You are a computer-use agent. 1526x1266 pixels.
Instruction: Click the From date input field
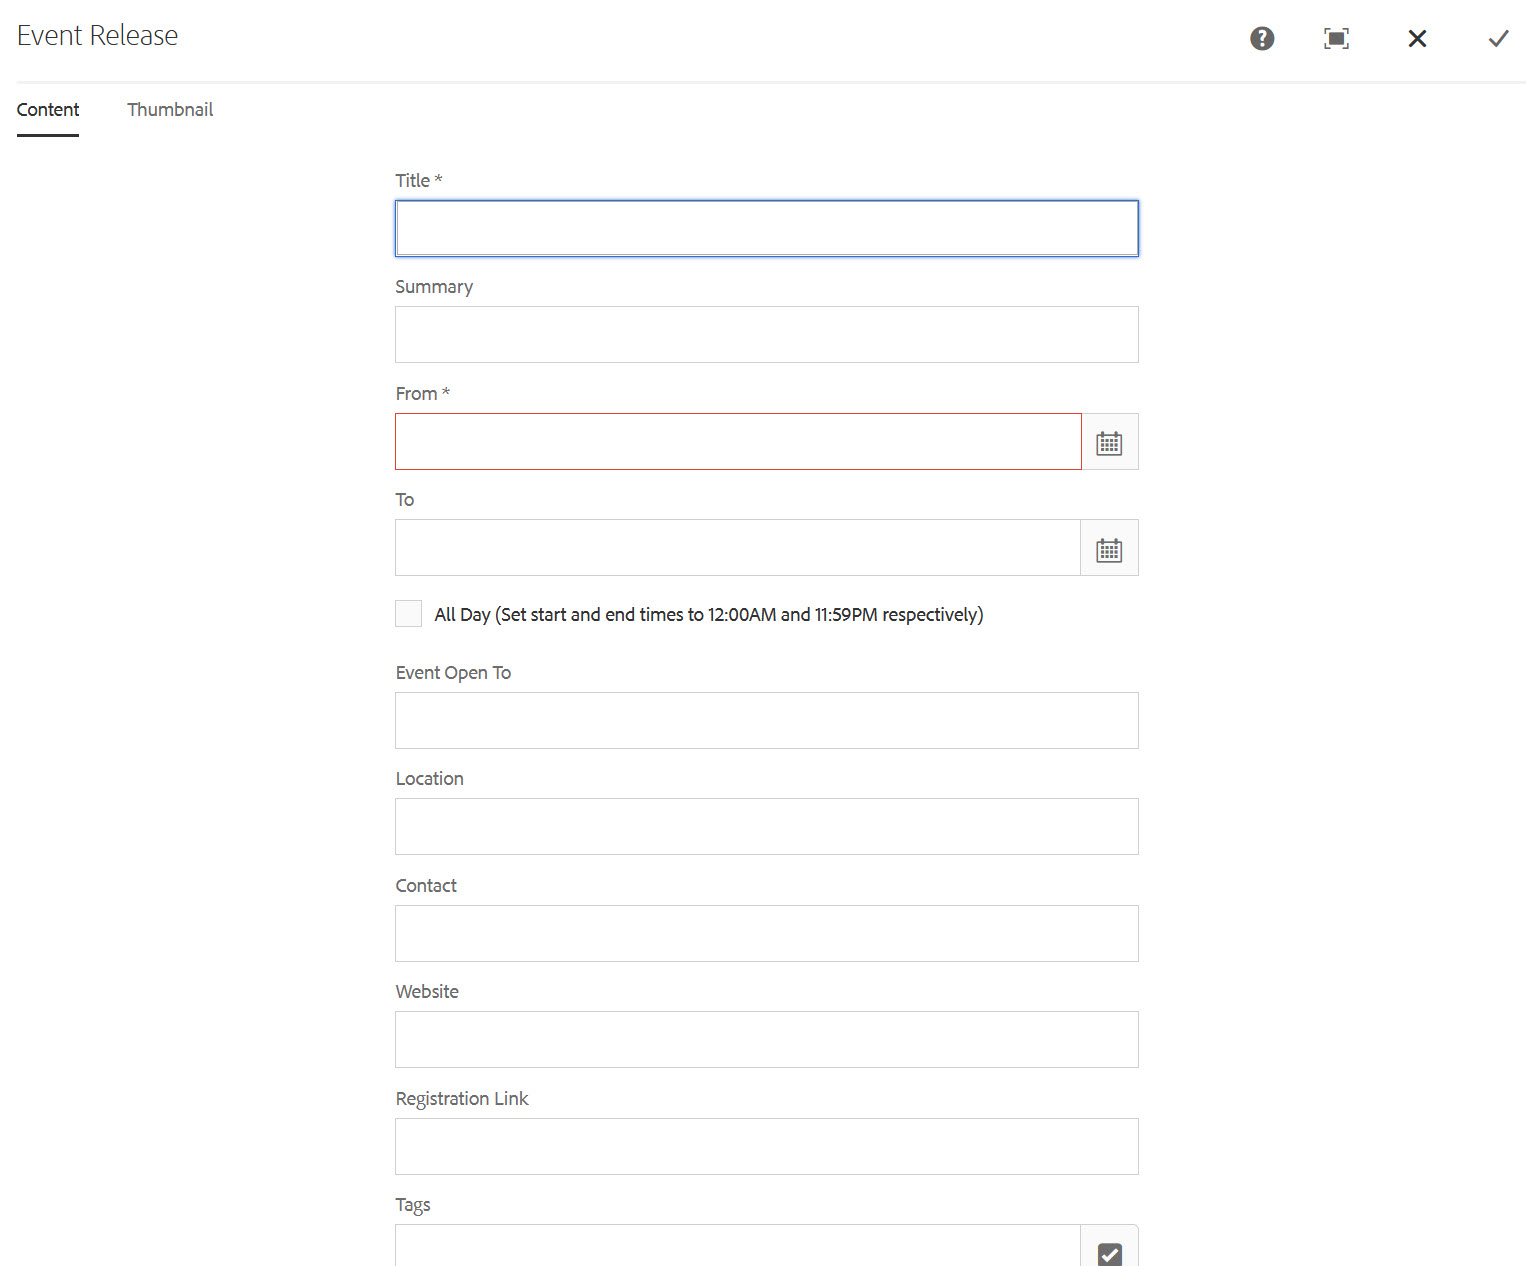(737, 442)
